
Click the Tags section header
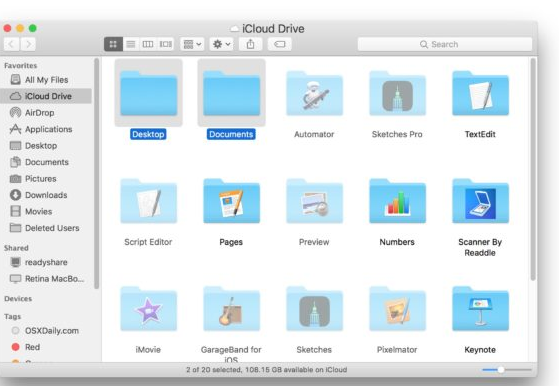(12, 316)
